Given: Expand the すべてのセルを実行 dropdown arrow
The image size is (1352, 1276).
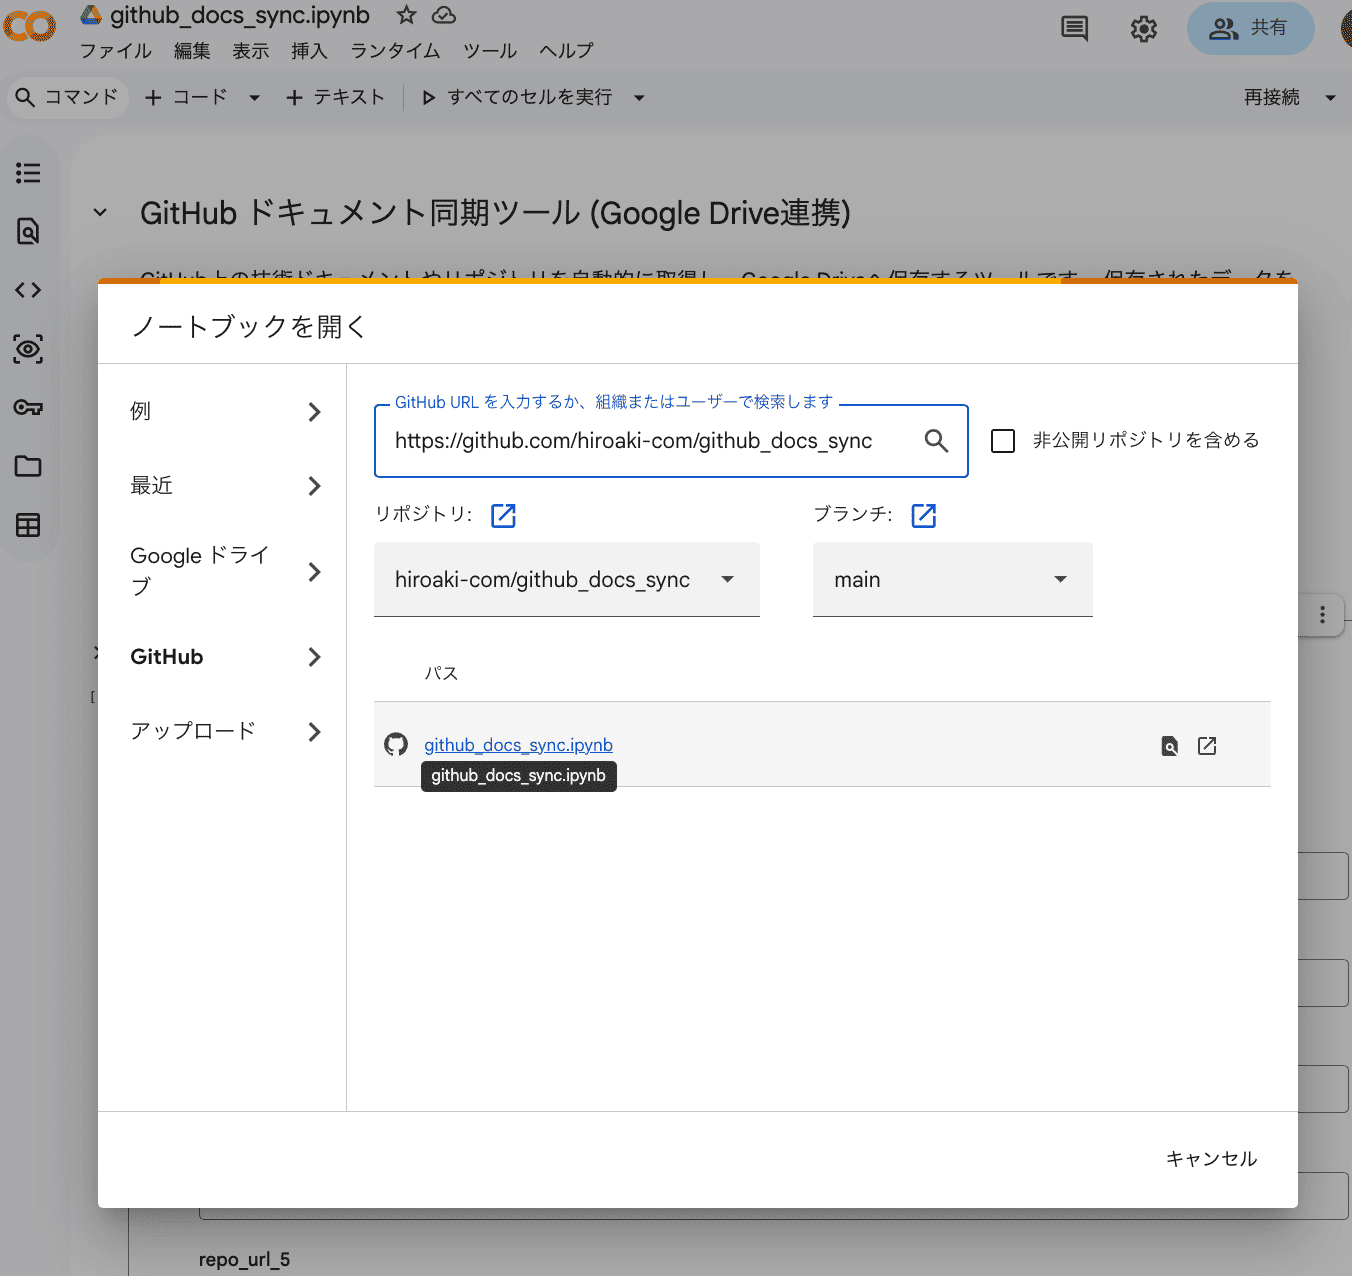Looking at the screenshot, I should click(x=639, y=97).
